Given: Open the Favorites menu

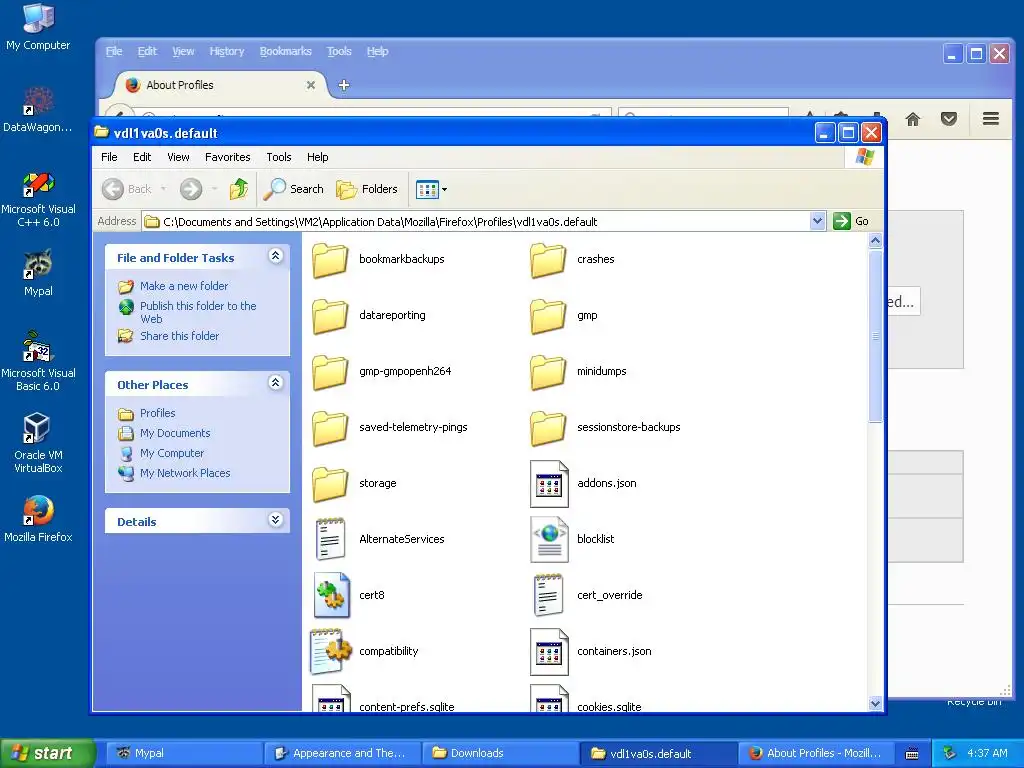Looking at the screenshot, I should (227, 157).
